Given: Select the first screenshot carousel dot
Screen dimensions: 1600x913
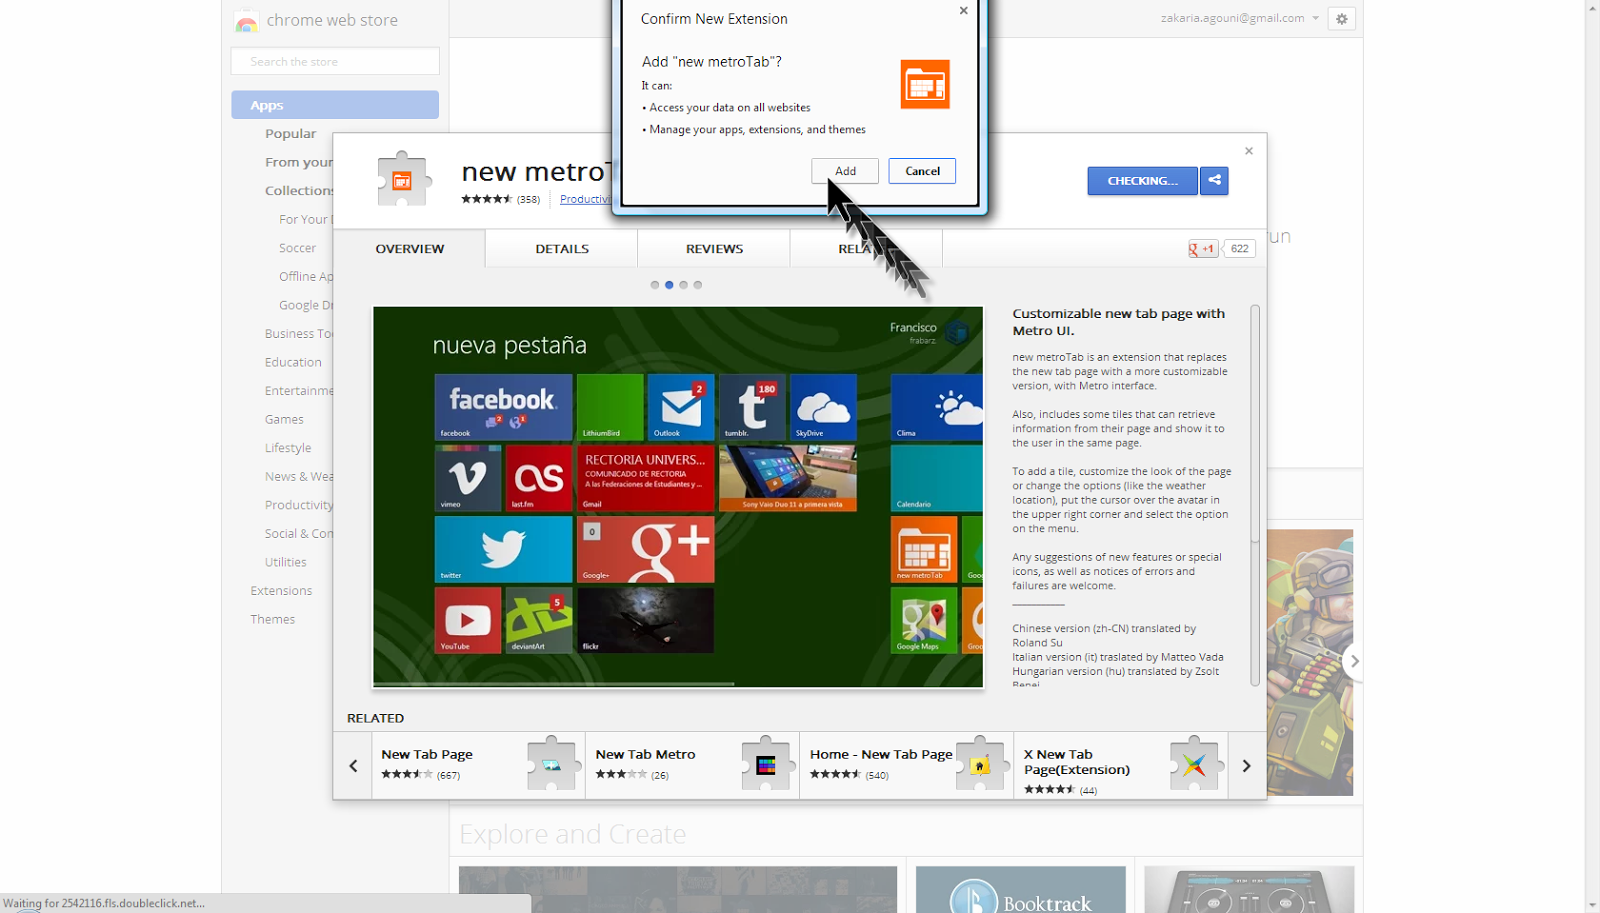Looking at the screenshot, I should [x=655, y=285].
